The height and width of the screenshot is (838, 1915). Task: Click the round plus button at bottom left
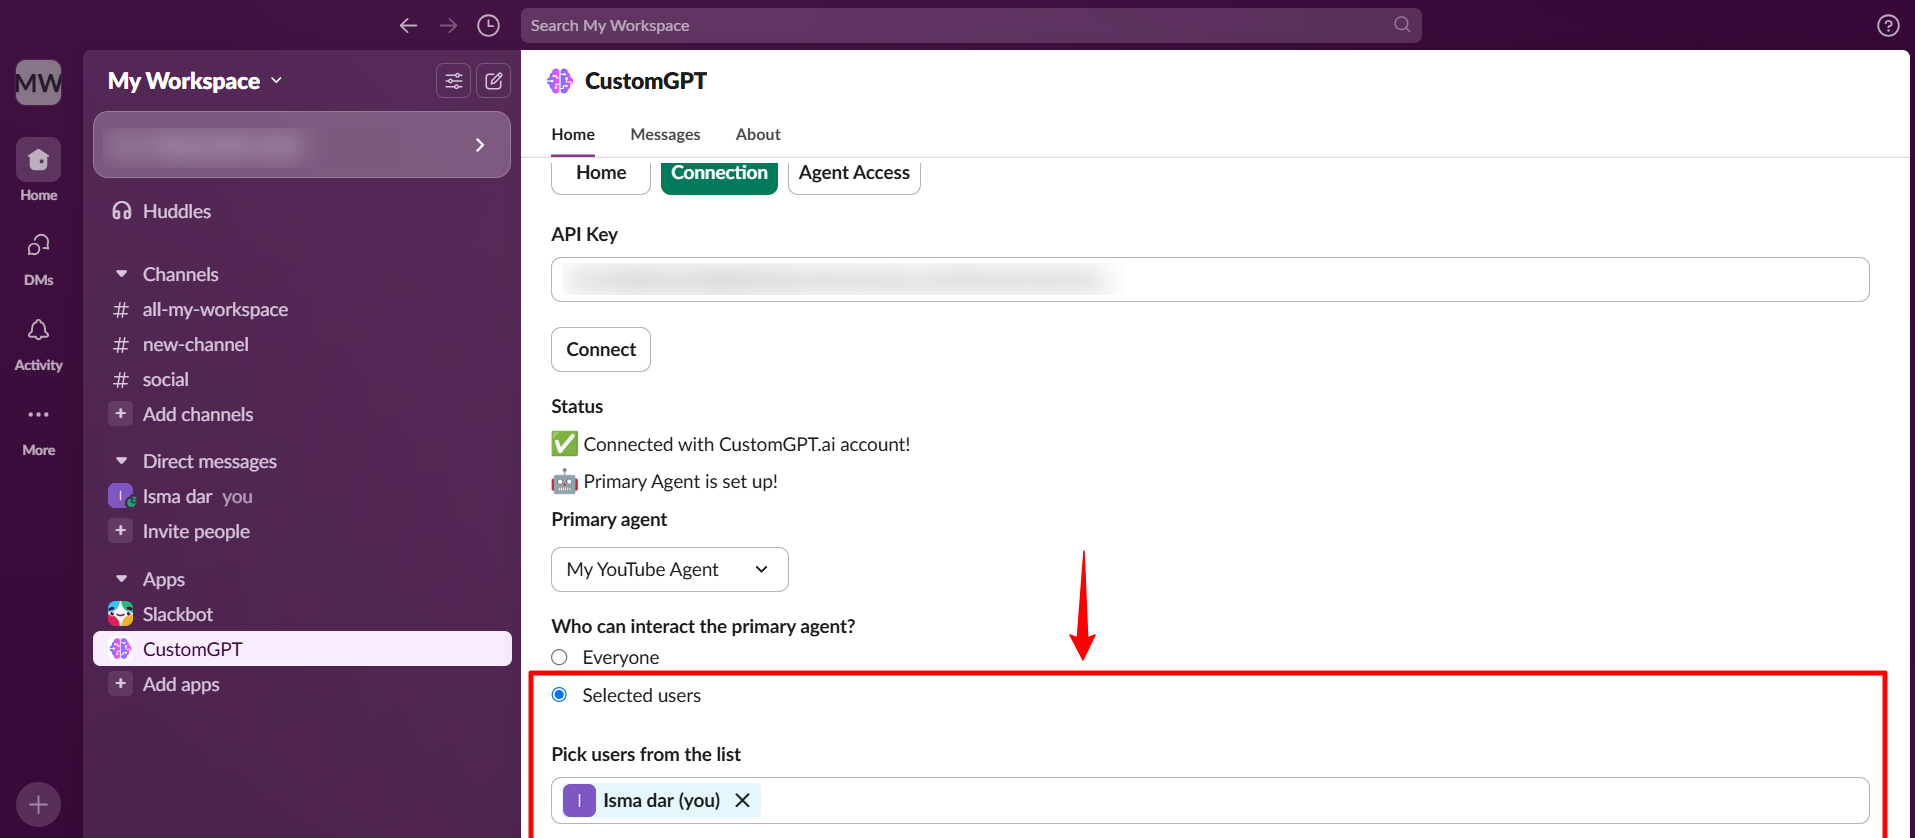(x=38, y=804)
